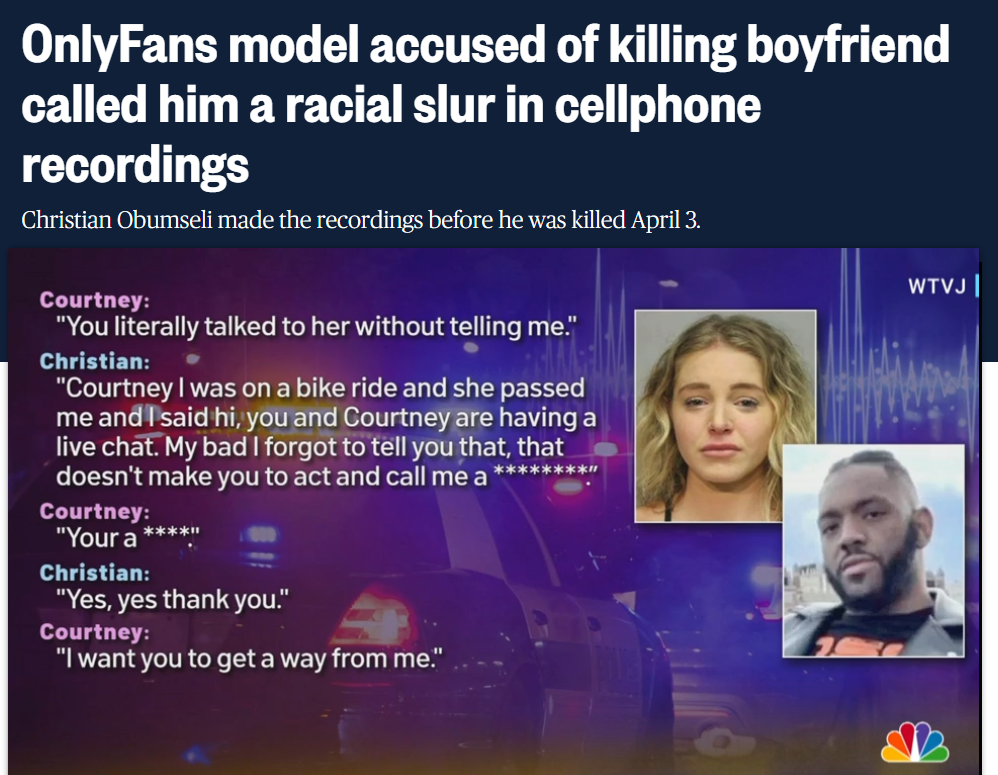The height and width of the screenshot is (775, 998).
Task: Open the blonde woman's mugshot photo
Action: pos(726,415)
